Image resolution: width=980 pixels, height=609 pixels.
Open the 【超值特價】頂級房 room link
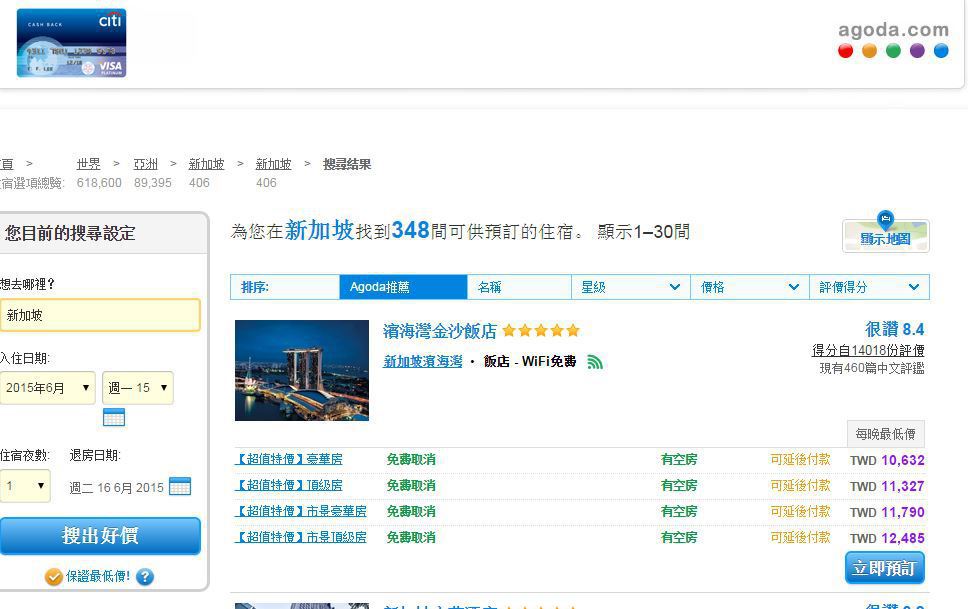tap(289, 485)
